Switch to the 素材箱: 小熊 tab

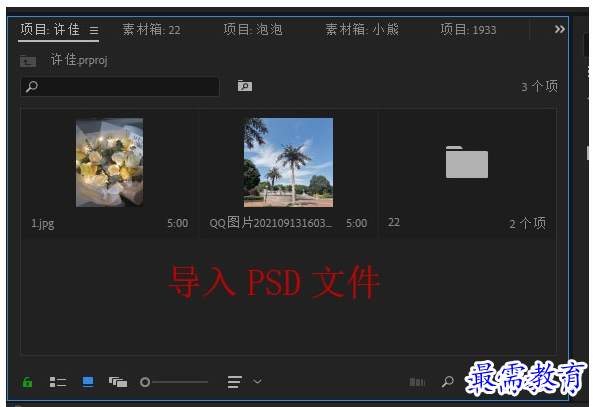362,30
